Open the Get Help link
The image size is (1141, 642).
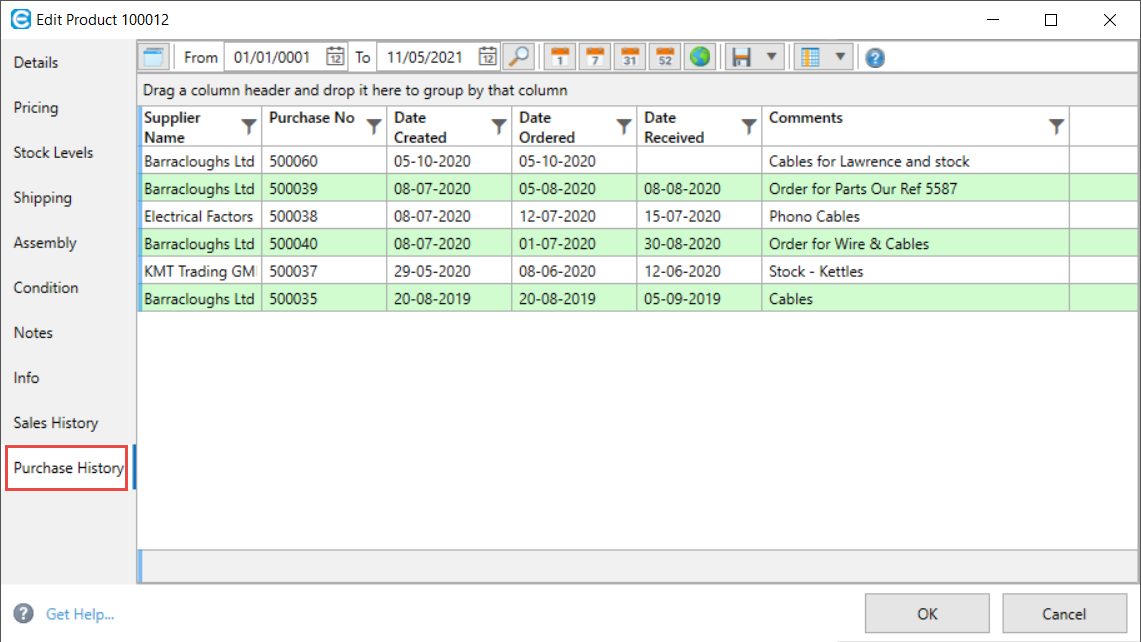[x=80, y=614]
